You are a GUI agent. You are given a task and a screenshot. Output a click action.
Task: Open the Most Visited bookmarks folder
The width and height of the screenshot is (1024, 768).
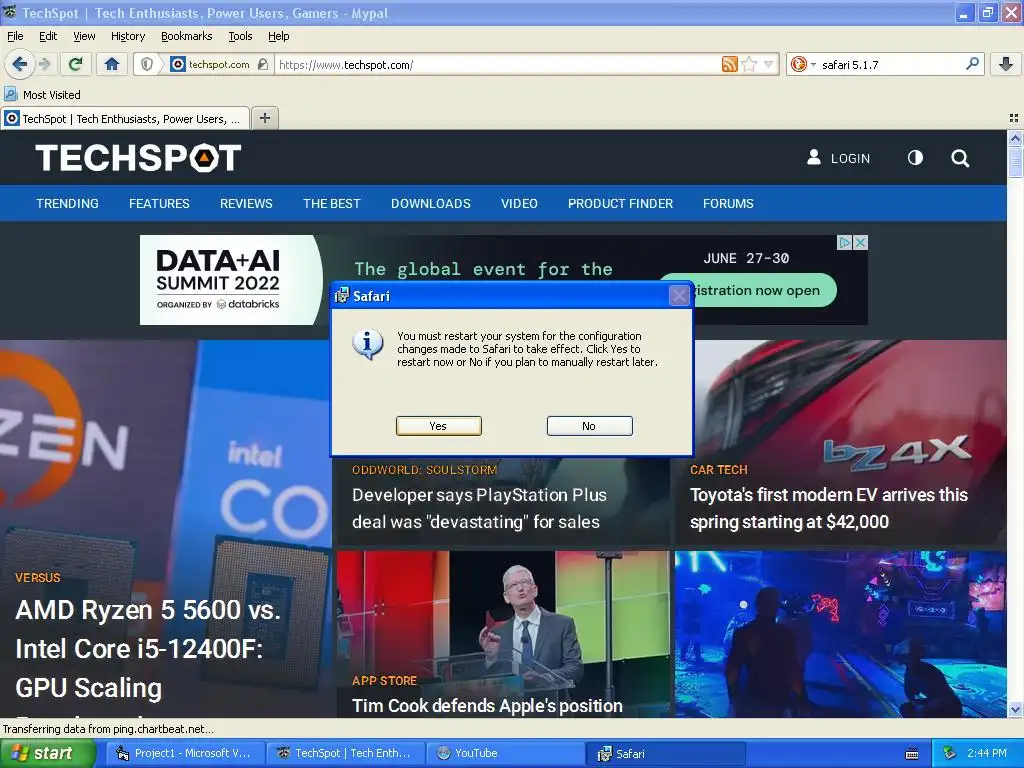pyautogui.click(x=42, y=95)
